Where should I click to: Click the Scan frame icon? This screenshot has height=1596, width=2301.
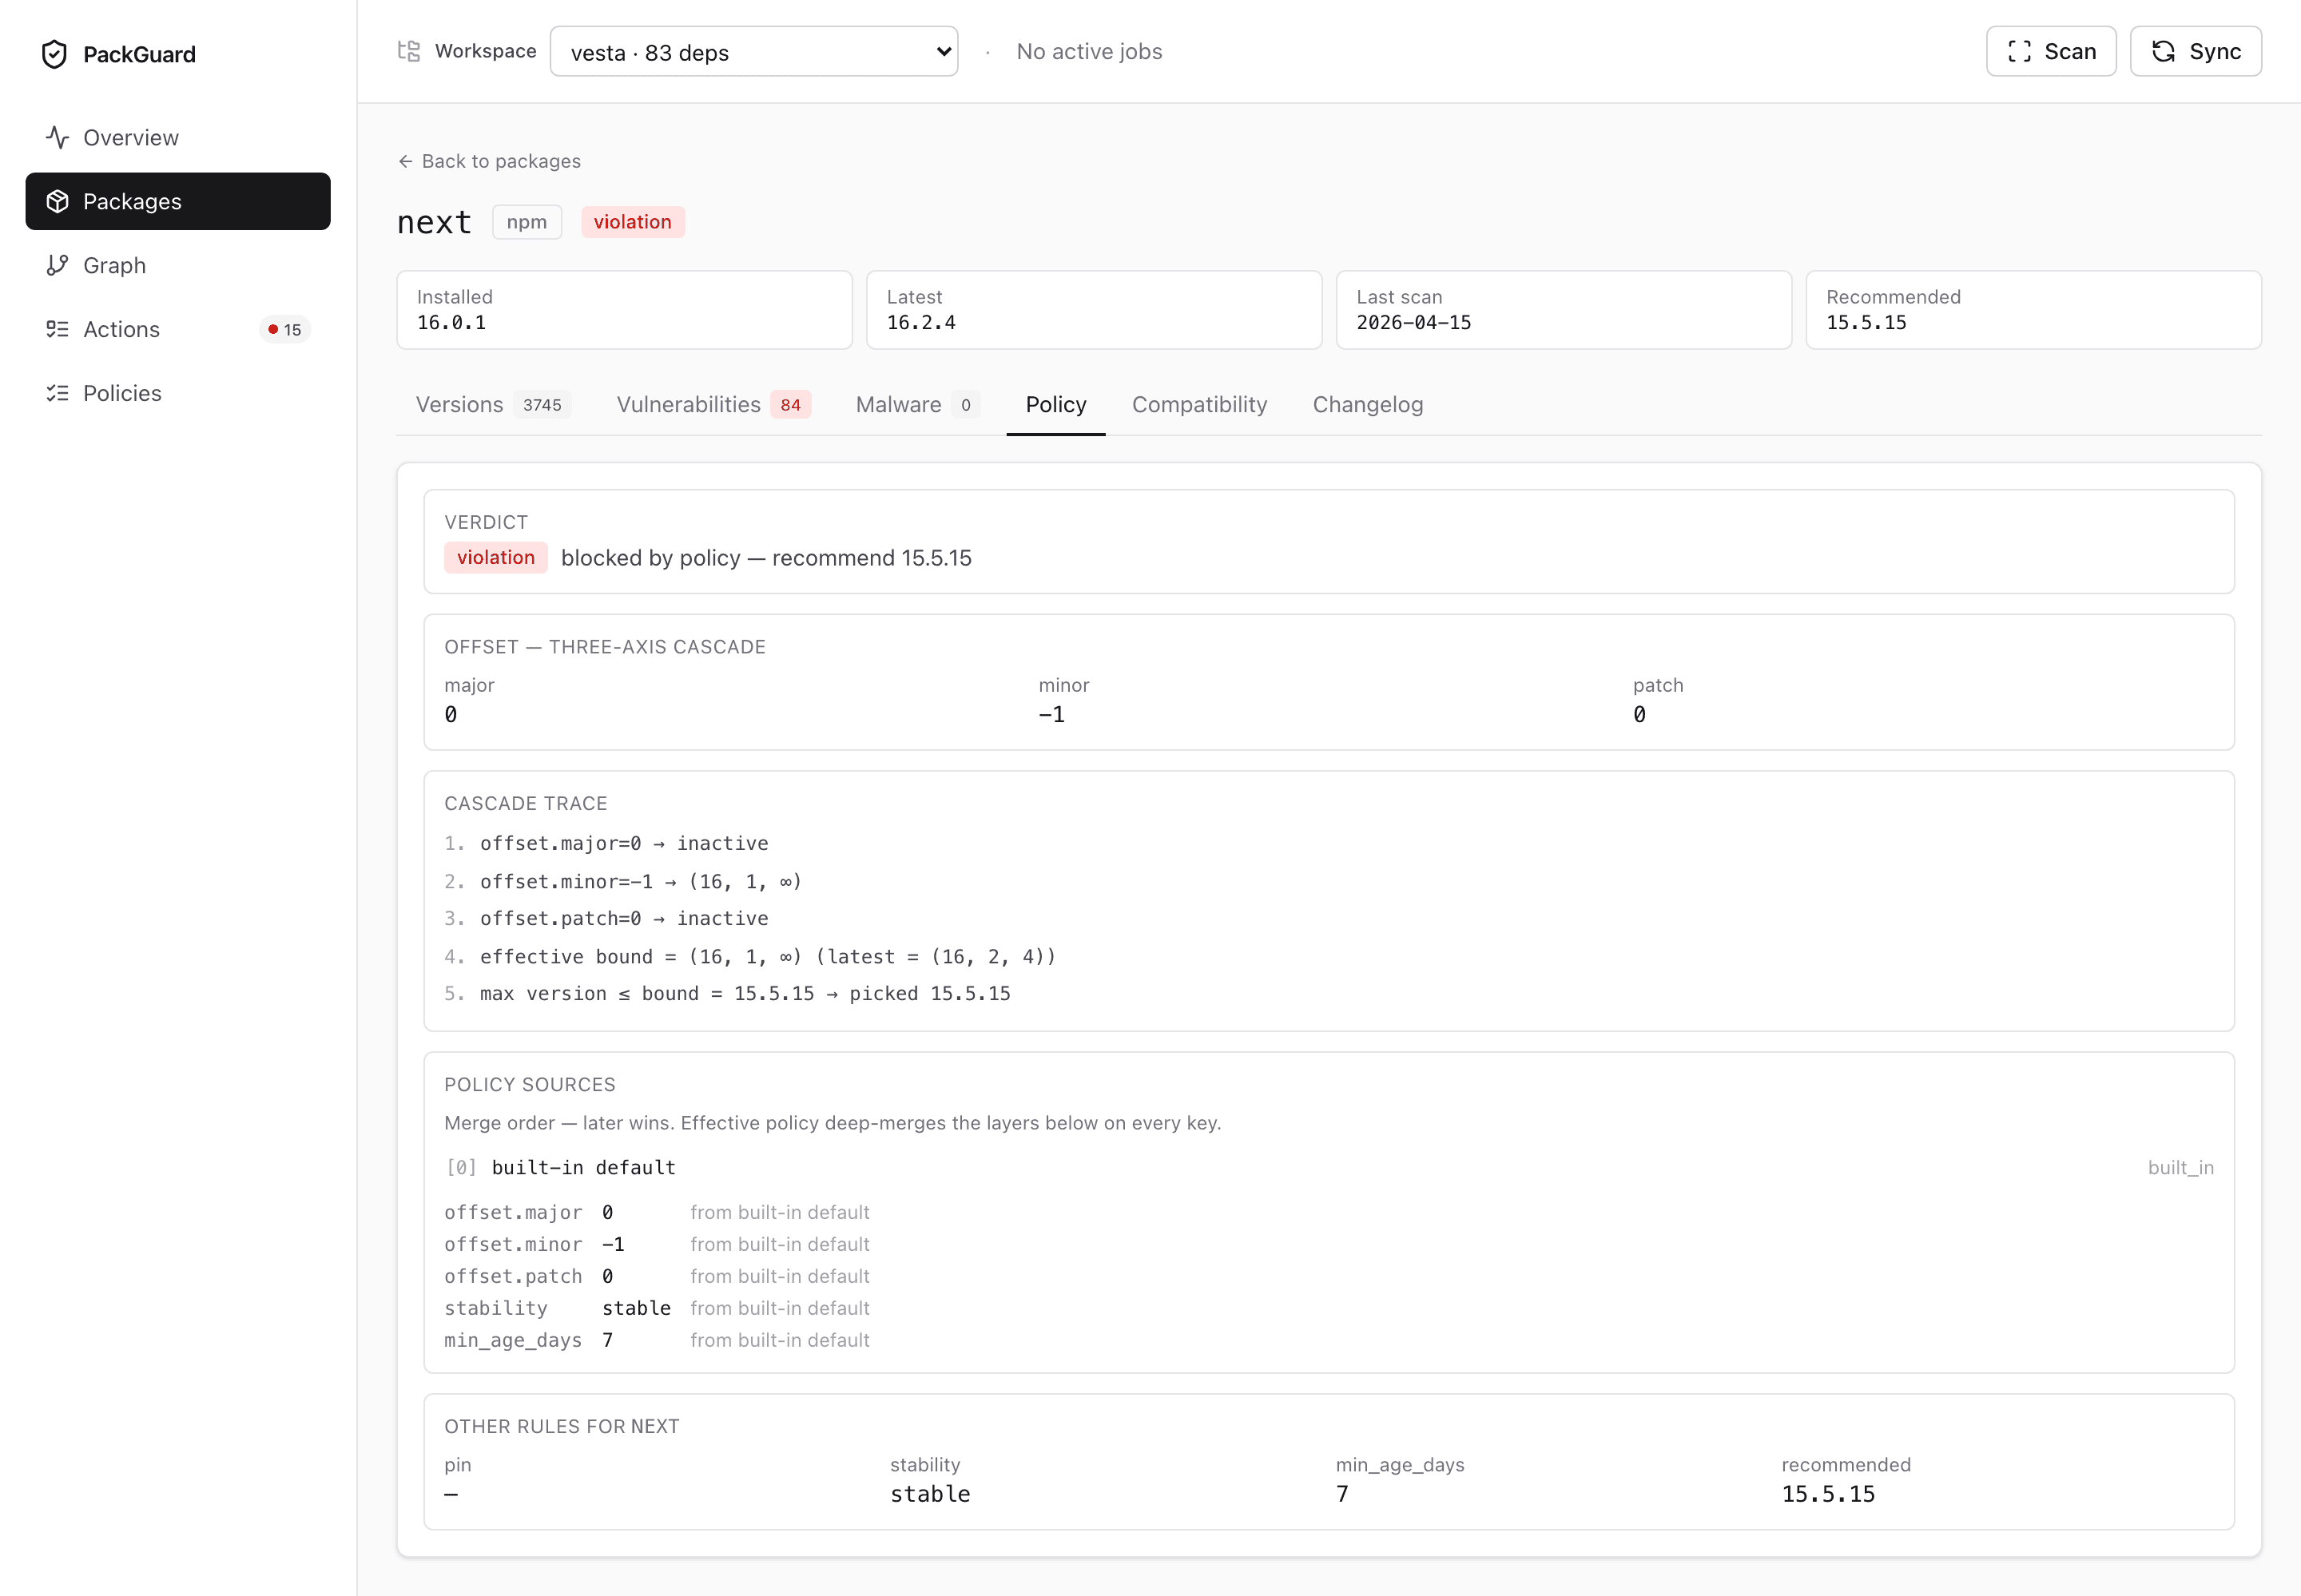coord(2019,51)
